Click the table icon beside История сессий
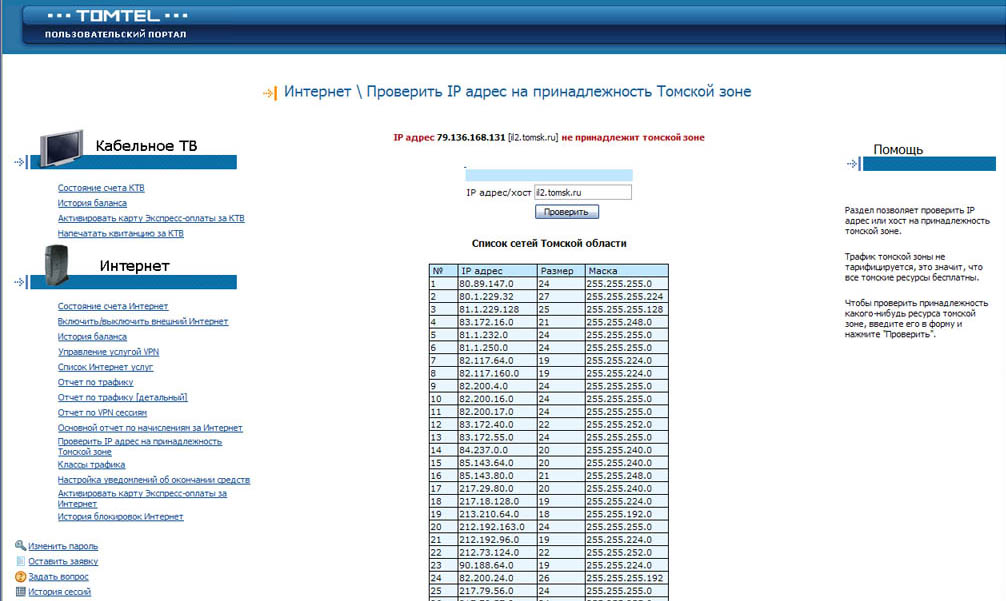1006x601 pixels. pos(20,592)
